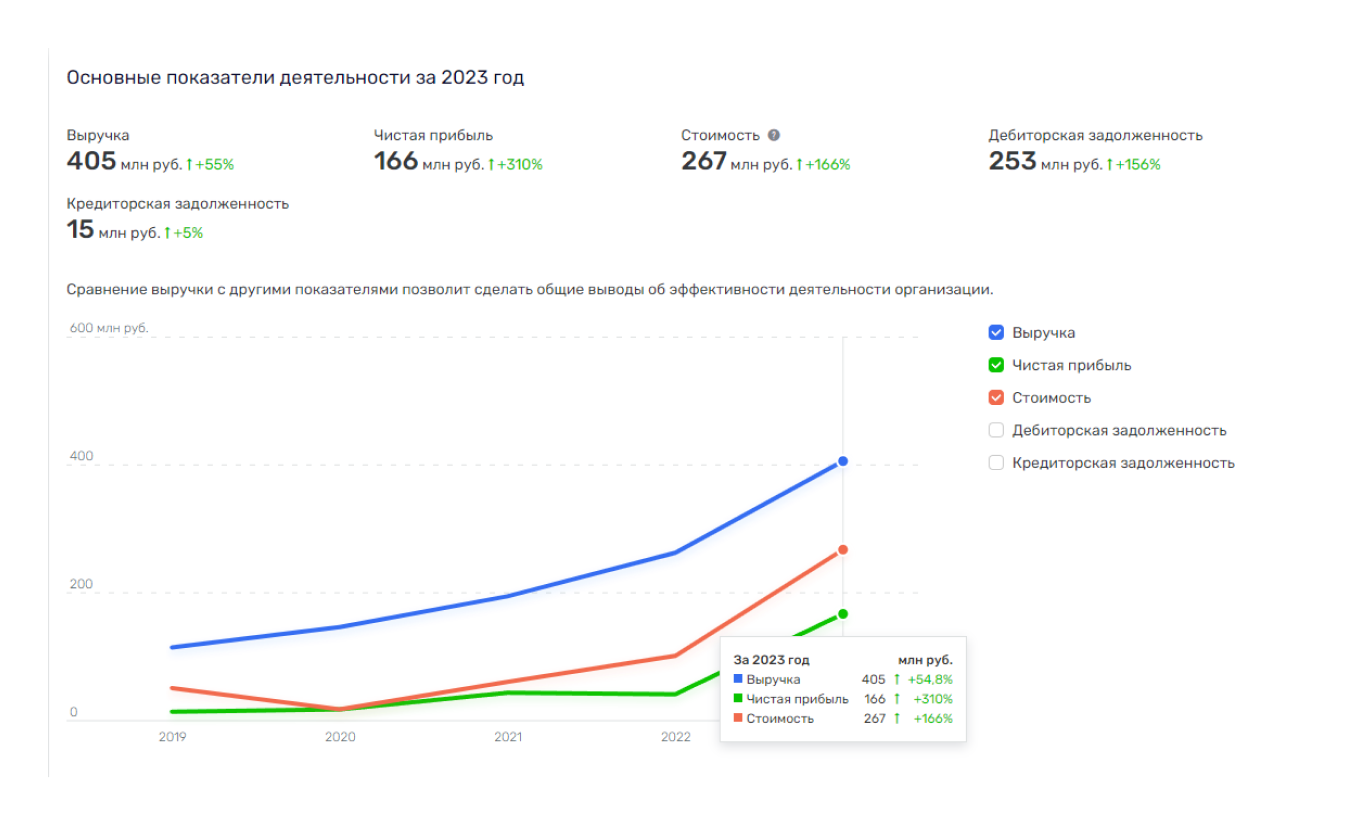
Task: Enable the Кредиторская задолженность checkbox
Action: click(x=996, y=463)
